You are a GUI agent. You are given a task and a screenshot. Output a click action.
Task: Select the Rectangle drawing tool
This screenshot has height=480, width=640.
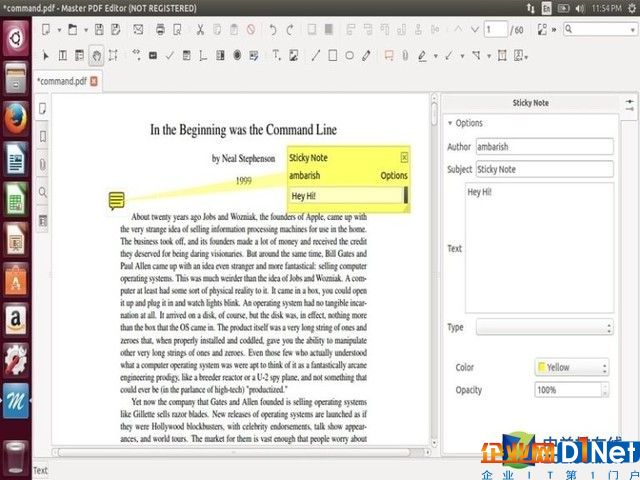(x=333, y=55)
